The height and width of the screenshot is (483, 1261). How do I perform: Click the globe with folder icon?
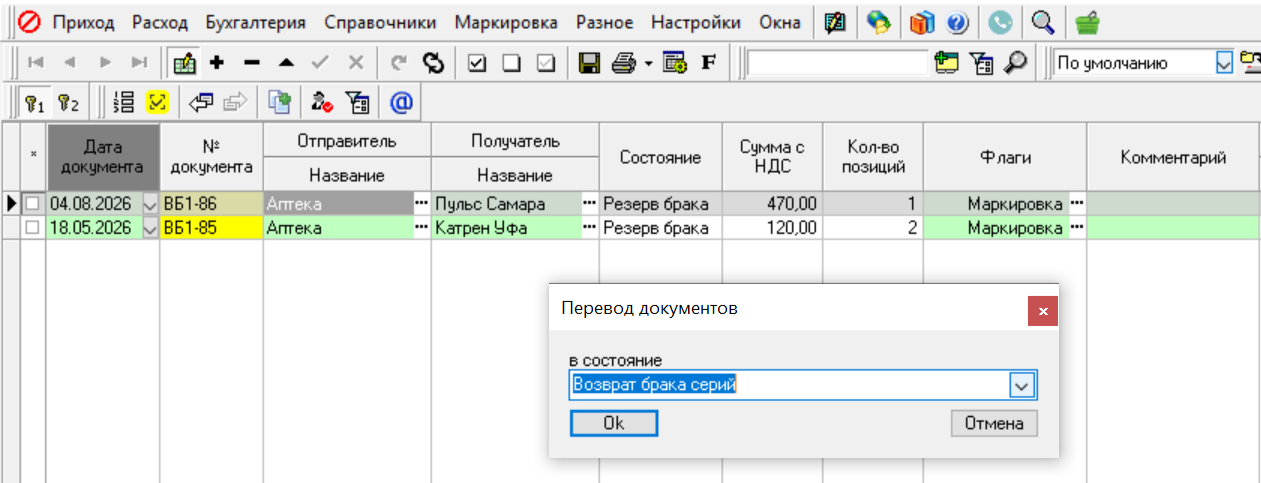(x=878, y=22)
